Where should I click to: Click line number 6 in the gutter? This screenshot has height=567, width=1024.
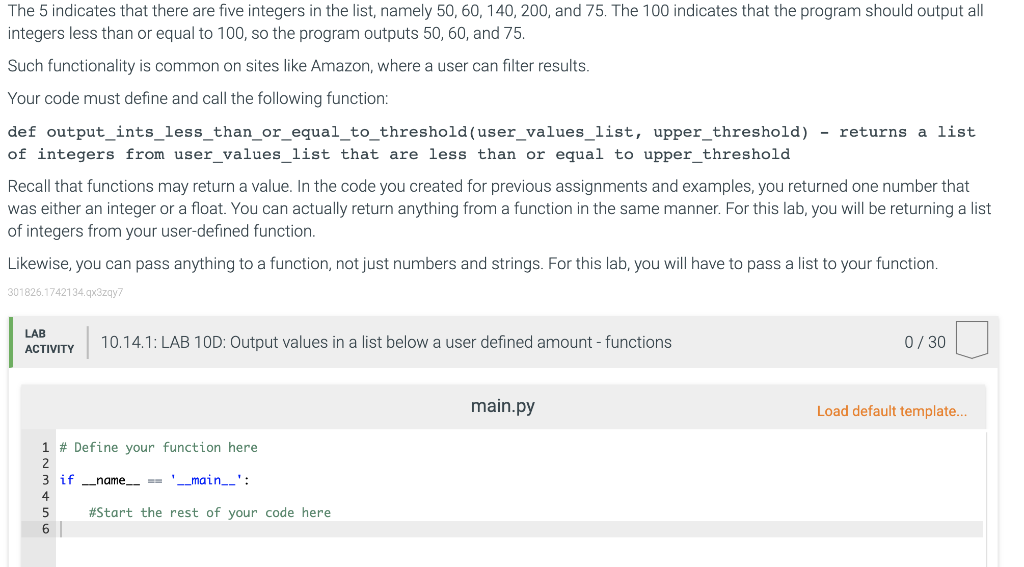coord(45,529)
